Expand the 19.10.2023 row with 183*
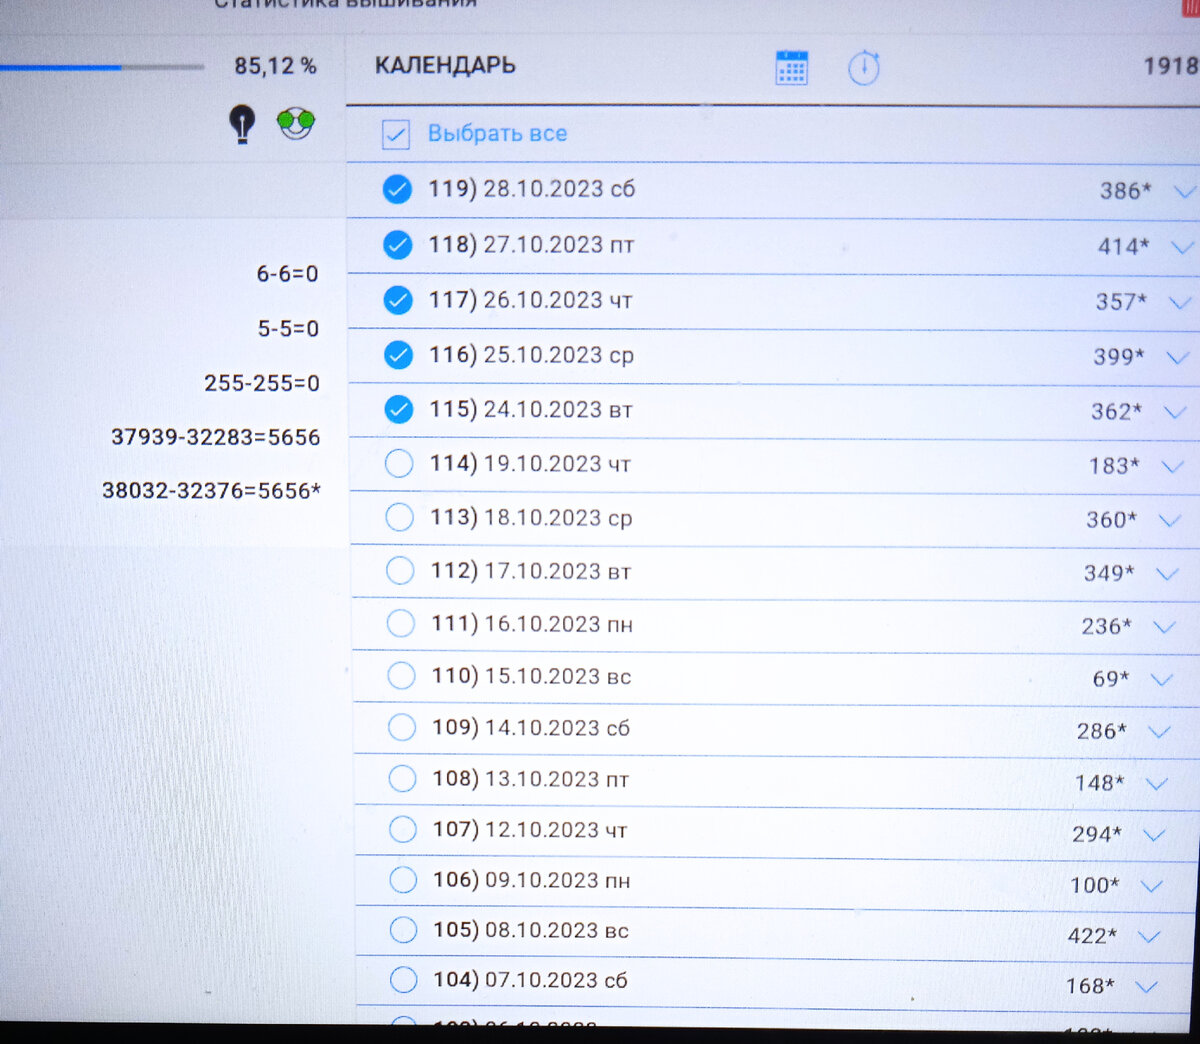Screen dimensions: 1200x1044 (1172, 466)
